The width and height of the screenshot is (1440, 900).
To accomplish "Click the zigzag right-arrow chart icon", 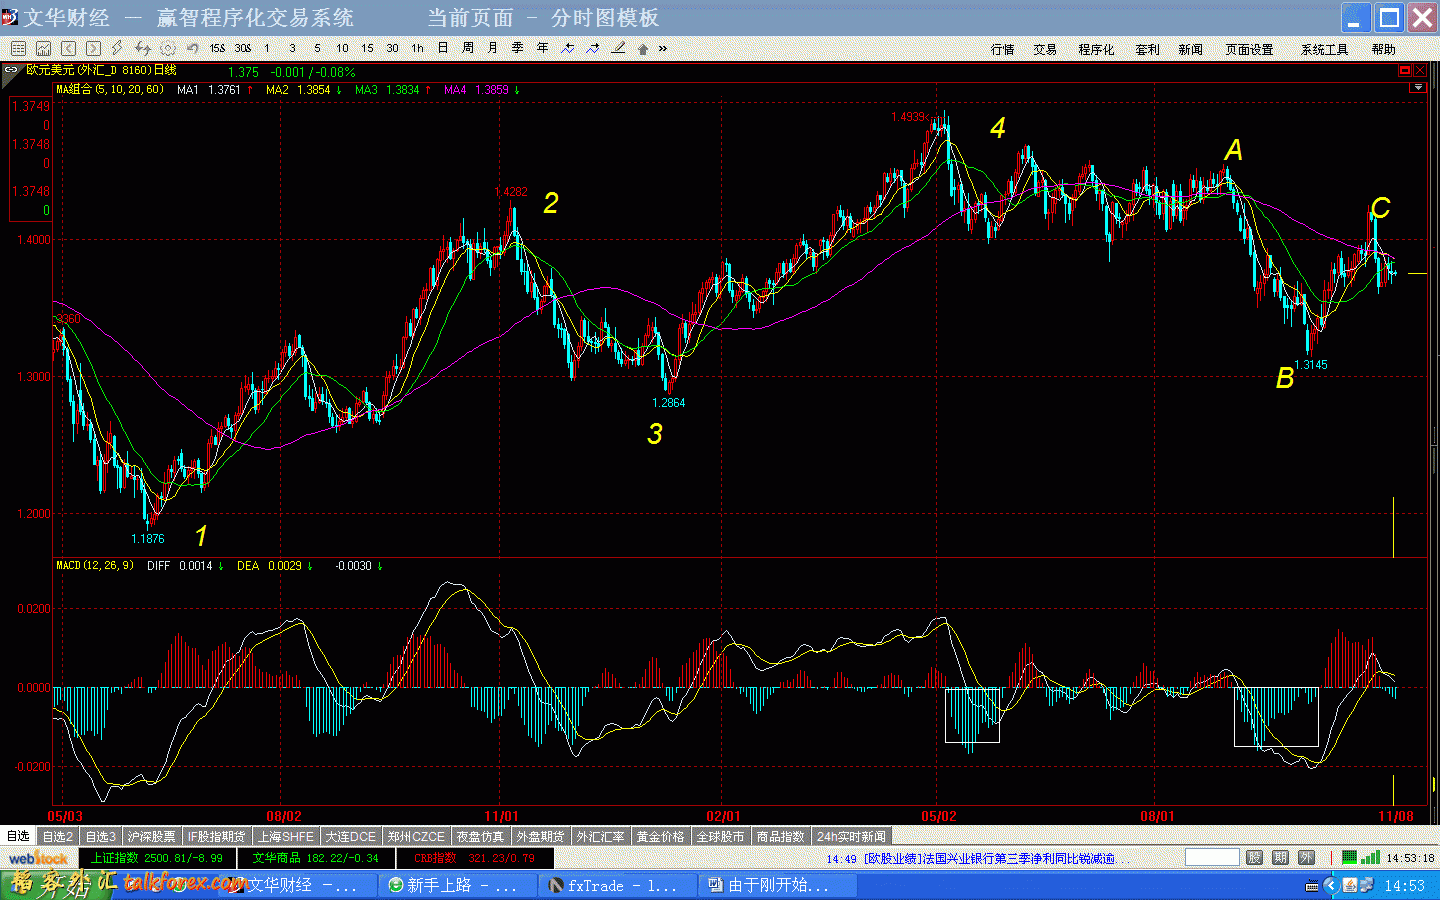I will 593,48.
